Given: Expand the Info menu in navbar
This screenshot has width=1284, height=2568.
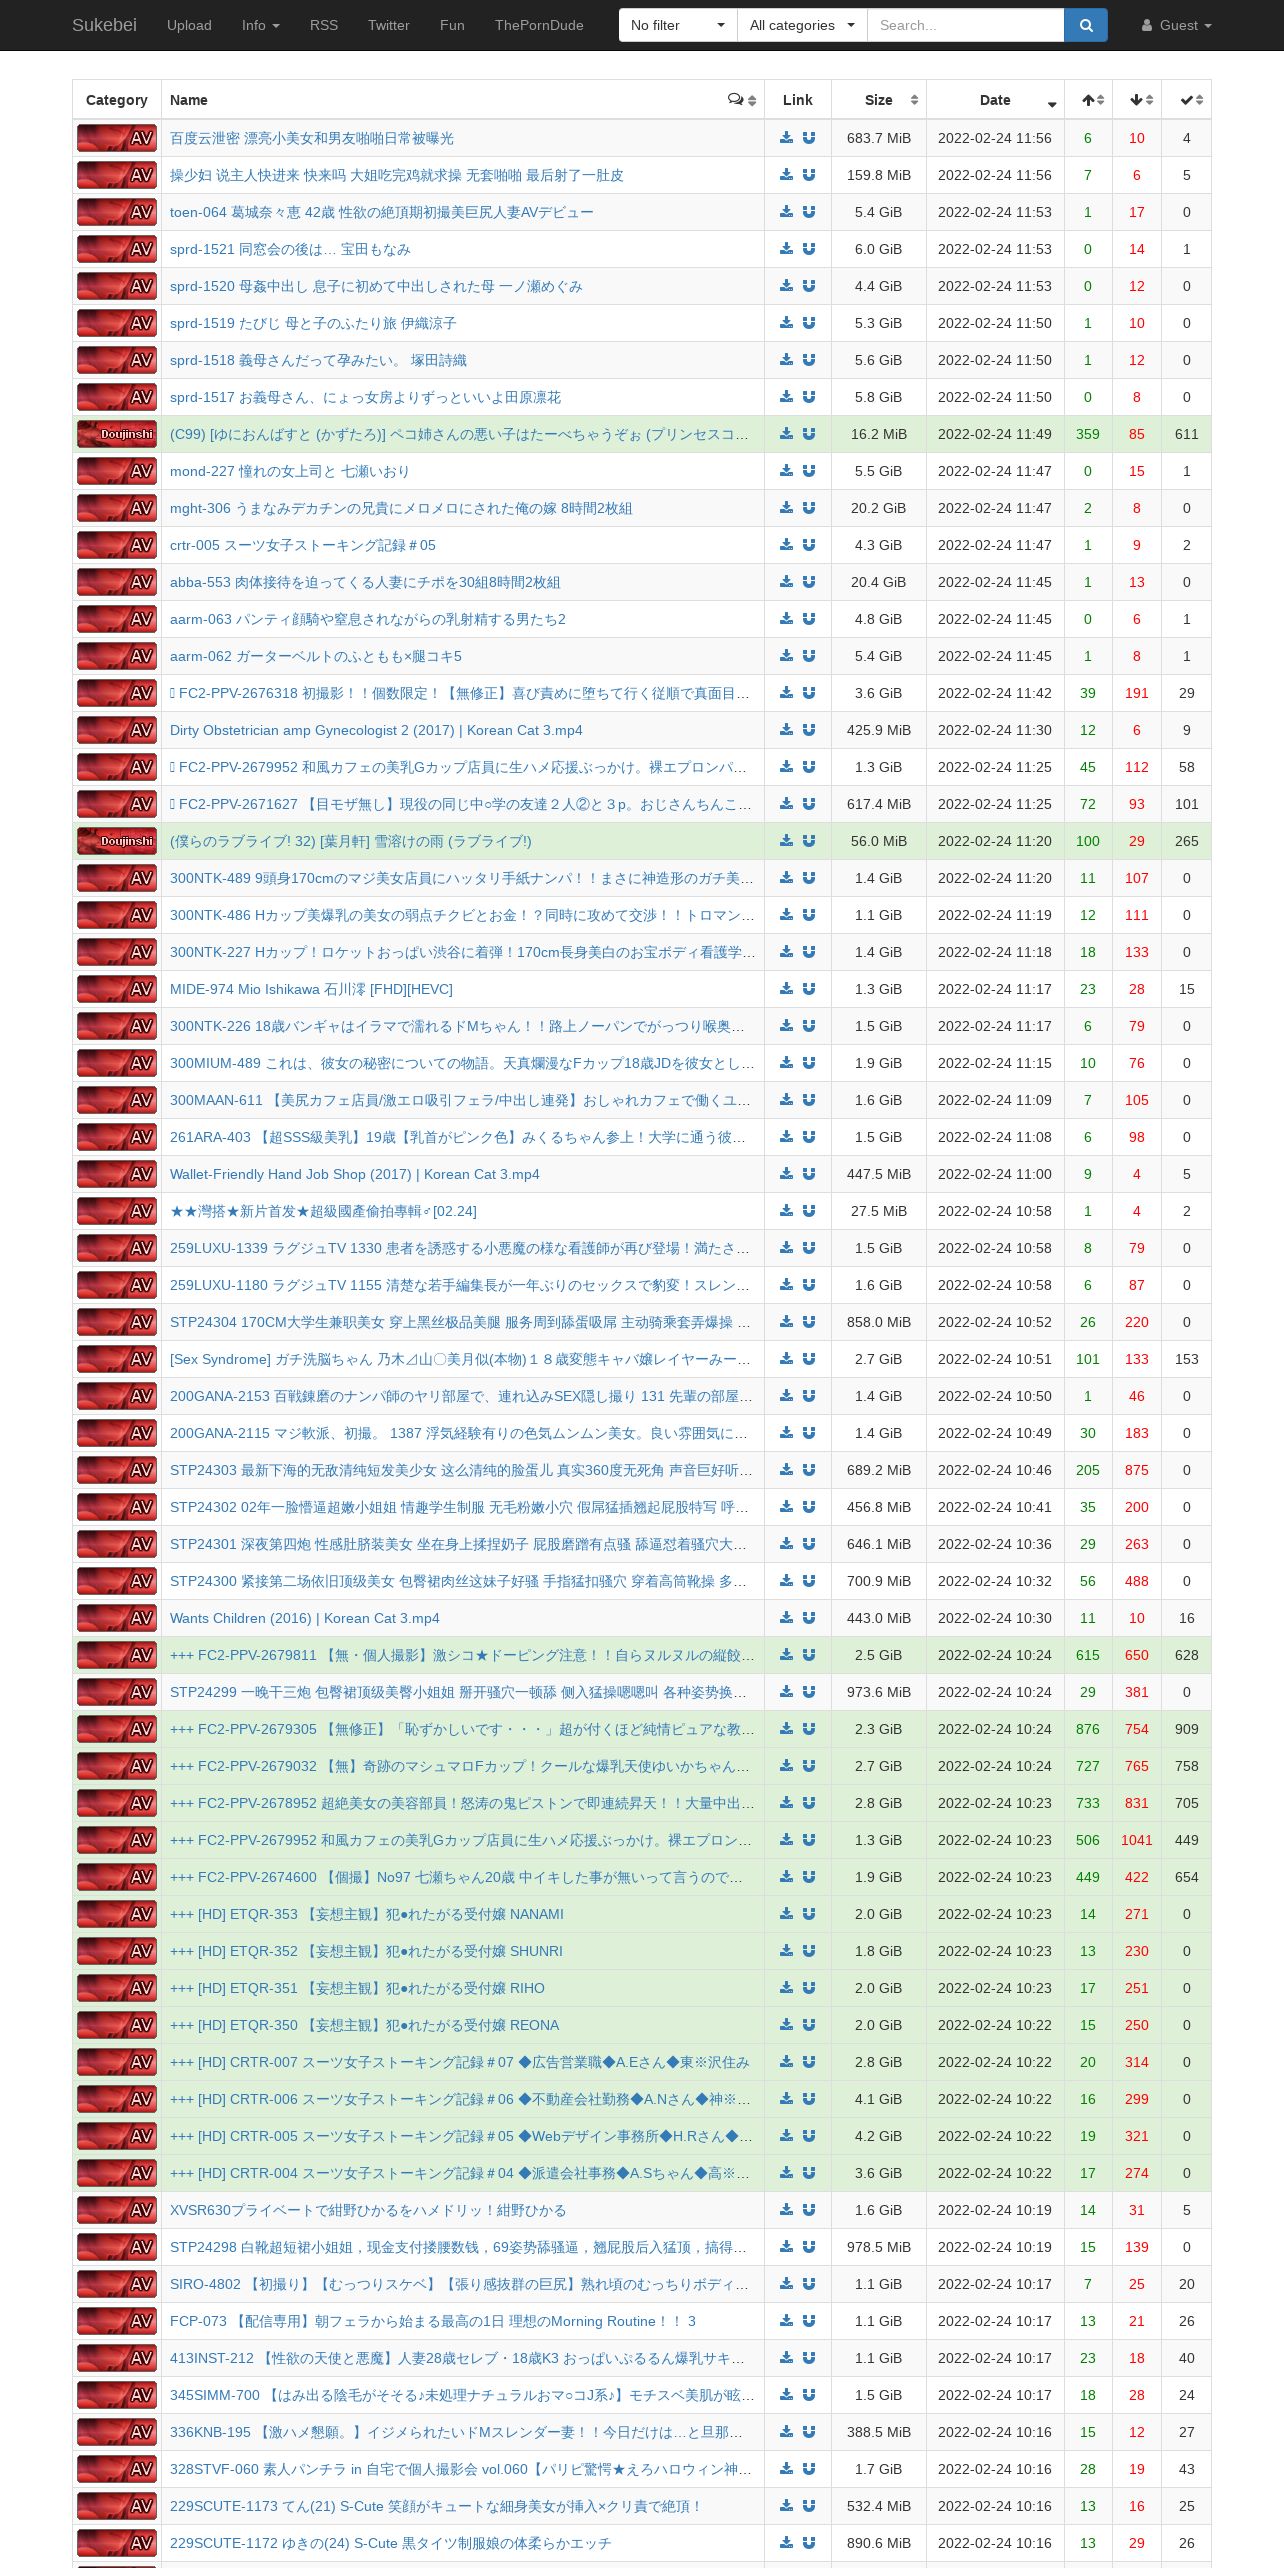Looking at the screenshot, I should pyautogui.click(x=261, y=25).
